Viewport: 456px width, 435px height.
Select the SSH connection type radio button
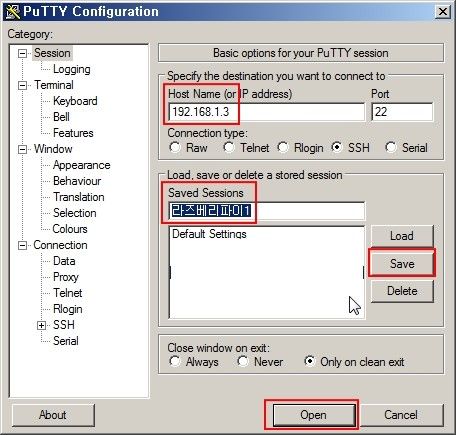click(x=337, y=147)
